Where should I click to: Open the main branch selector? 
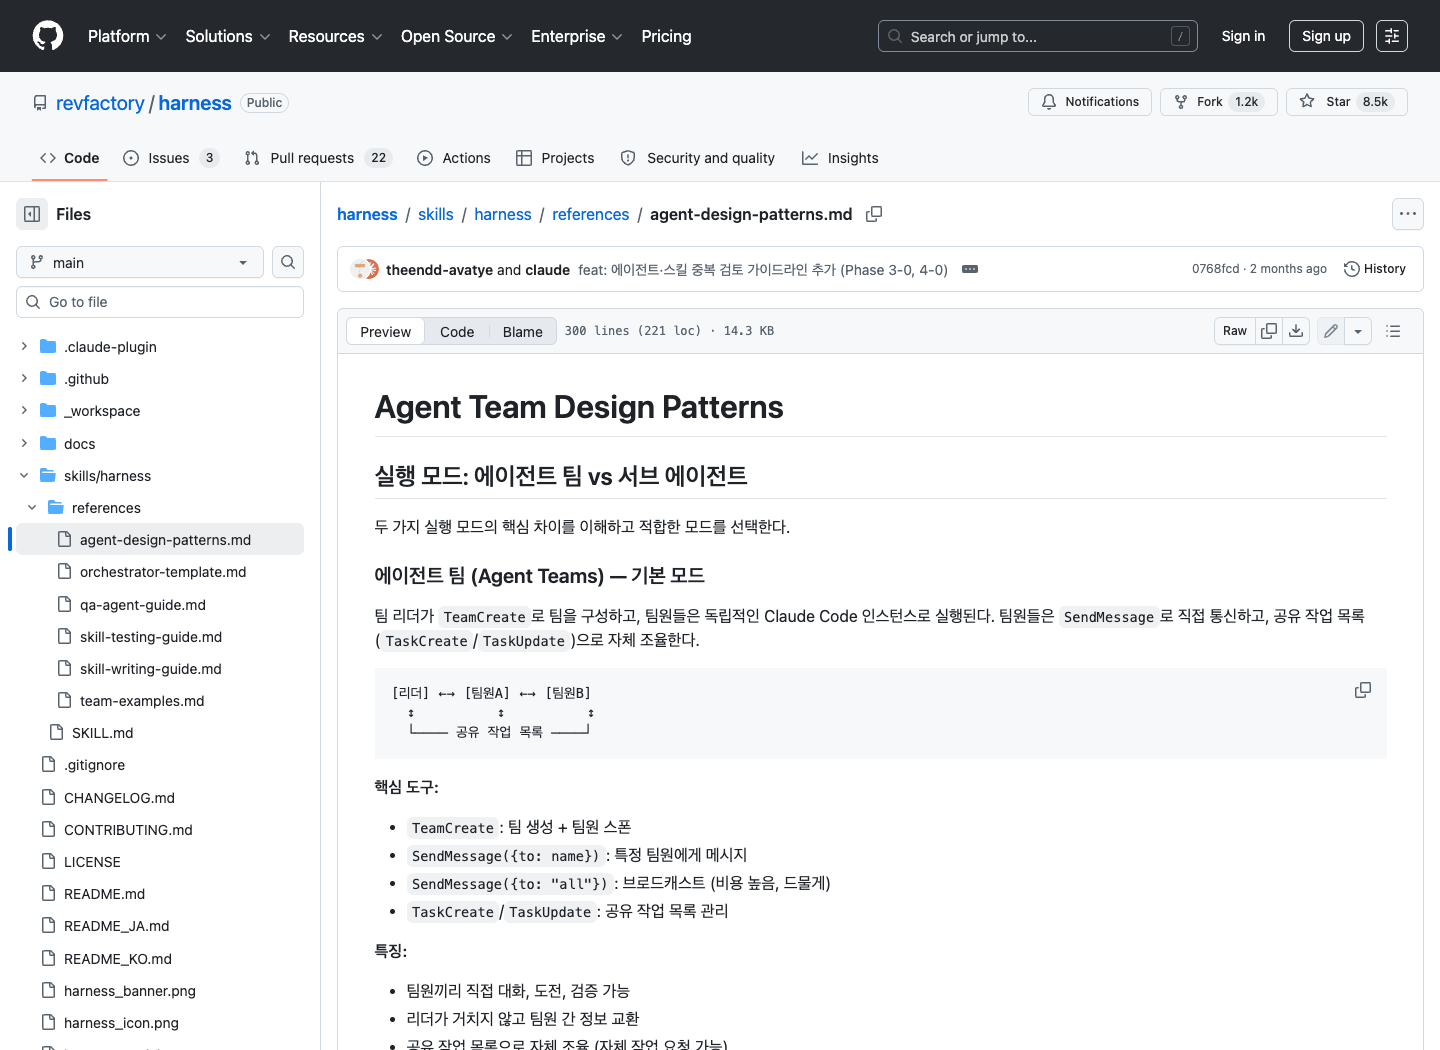pyautogui.click(x=140, y=262)
